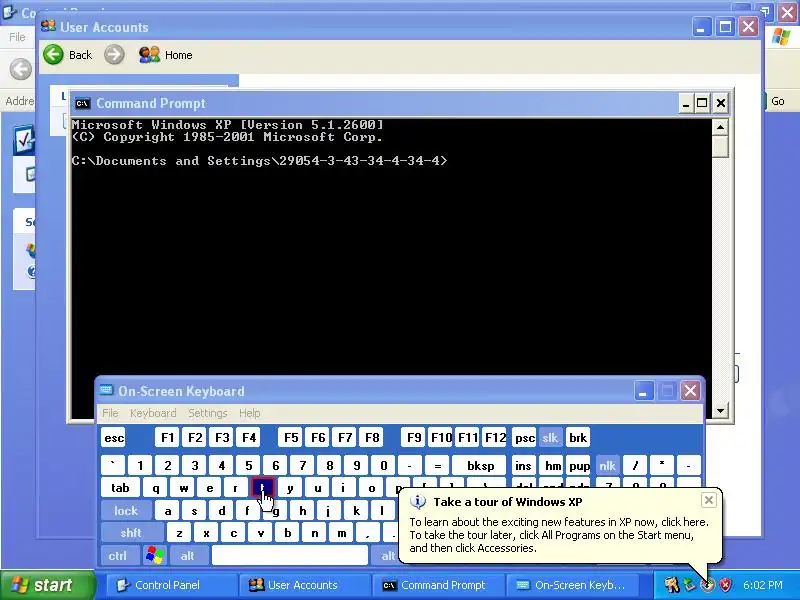
Task: Switch to Control Panel taskbar button
Action: [170, 585]
